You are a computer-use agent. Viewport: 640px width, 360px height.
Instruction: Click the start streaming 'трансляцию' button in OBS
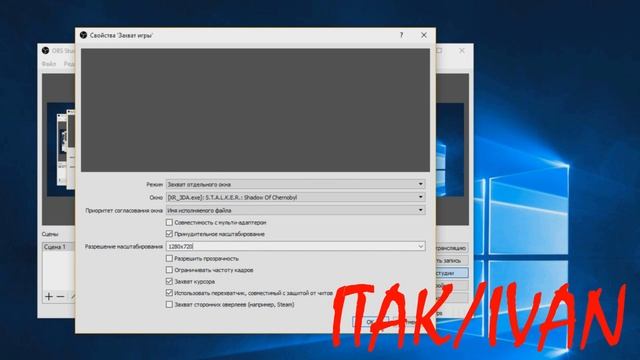tap(452, 248)
